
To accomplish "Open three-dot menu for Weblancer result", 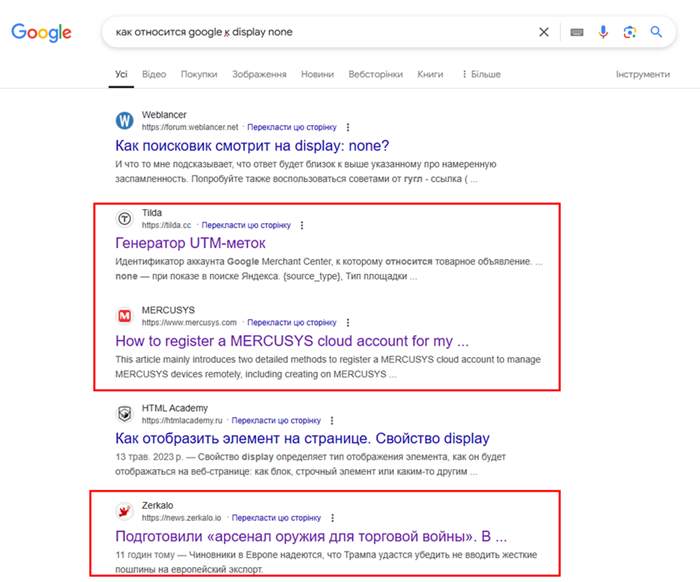I will point(348,127).
